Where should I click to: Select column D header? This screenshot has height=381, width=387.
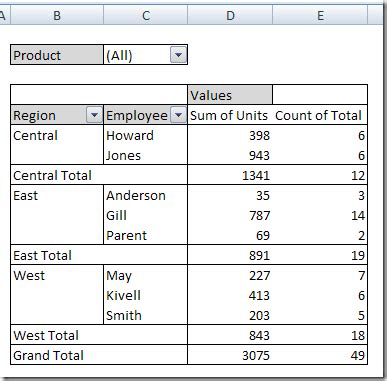click(230, 15)
